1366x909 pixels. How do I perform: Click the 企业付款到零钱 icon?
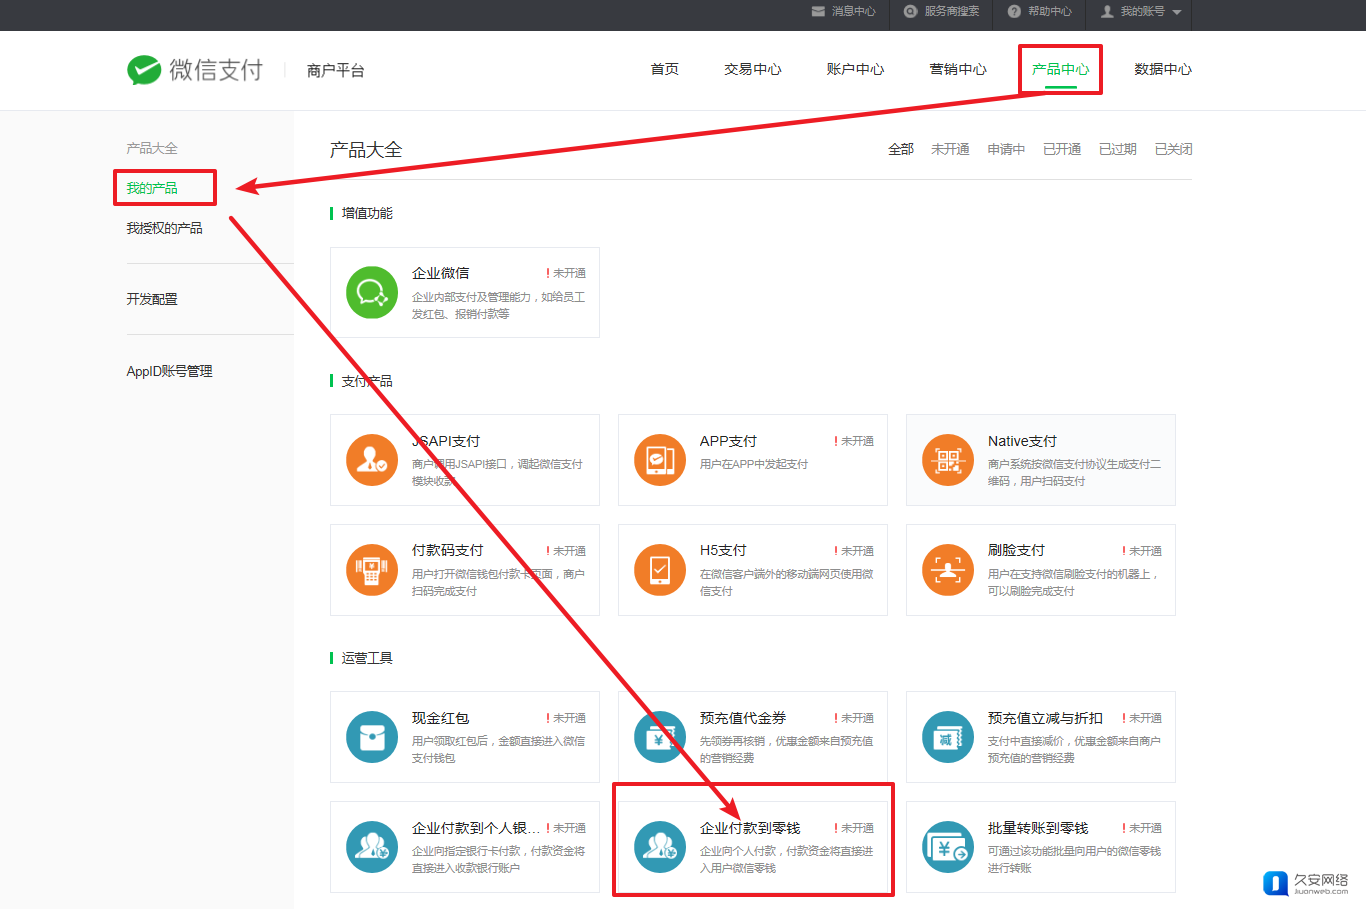660,847
